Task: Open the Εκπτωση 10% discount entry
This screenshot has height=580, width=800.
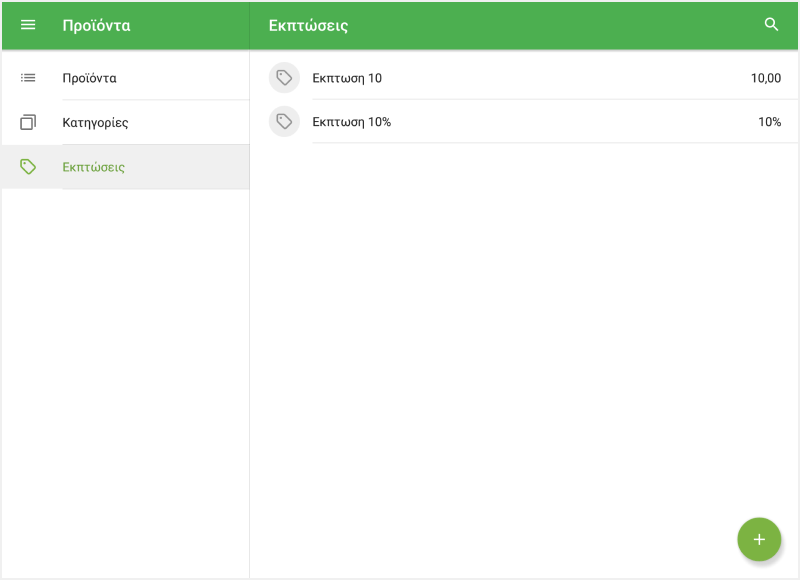Action: tap(351, 122)
